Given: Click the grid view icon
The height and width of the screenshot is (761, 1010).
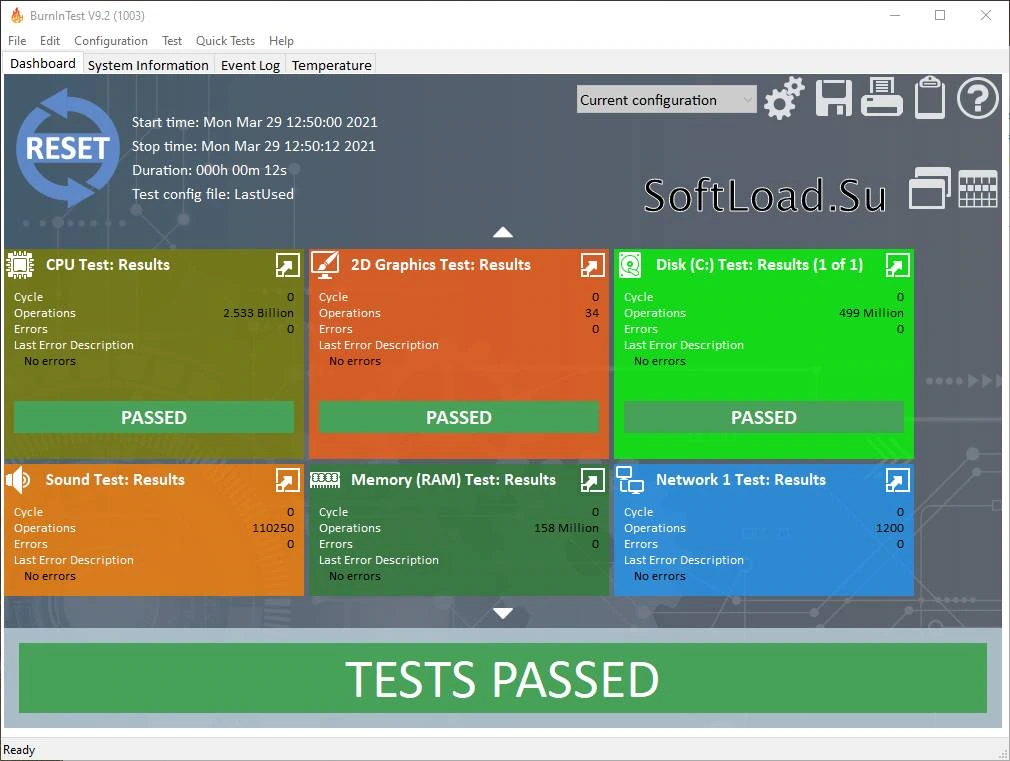Looking at the screenshot, I should click(978, 189).
